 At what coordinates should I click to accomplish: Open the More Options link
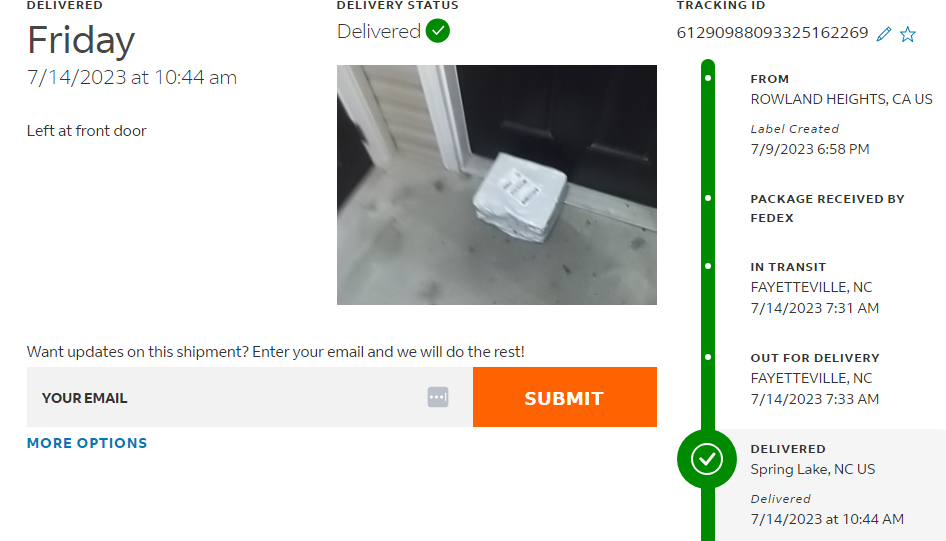coord(87,443)
